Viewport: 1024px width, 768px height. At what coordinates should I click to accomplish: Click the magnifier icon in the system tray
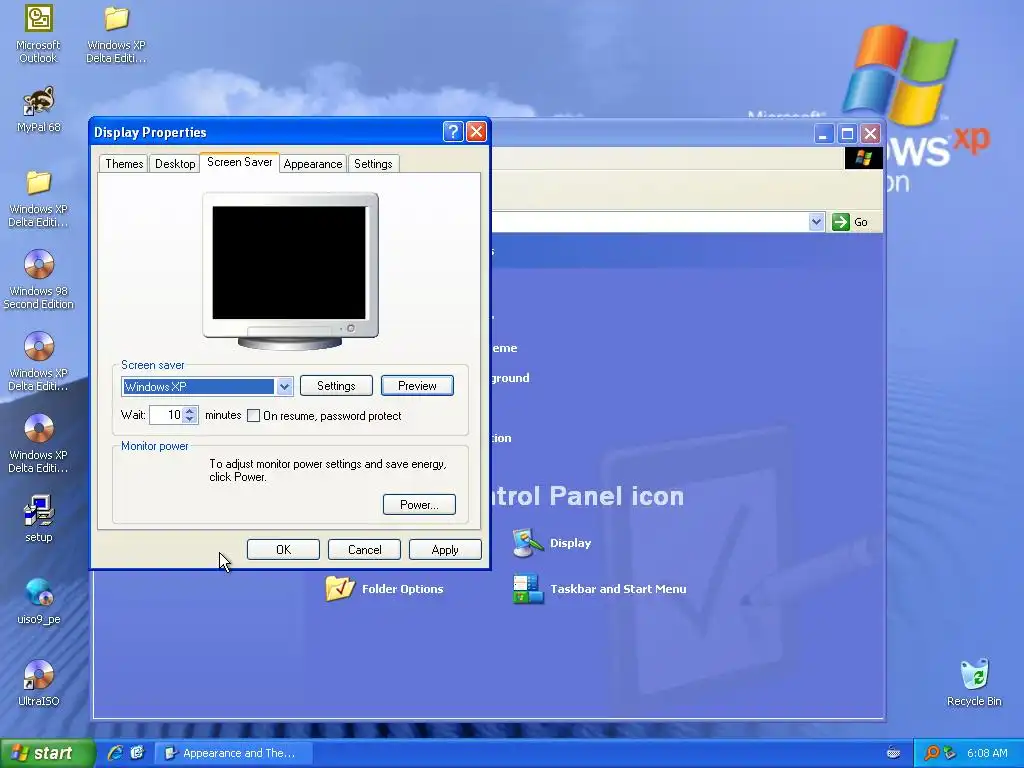tap(931, 753)
